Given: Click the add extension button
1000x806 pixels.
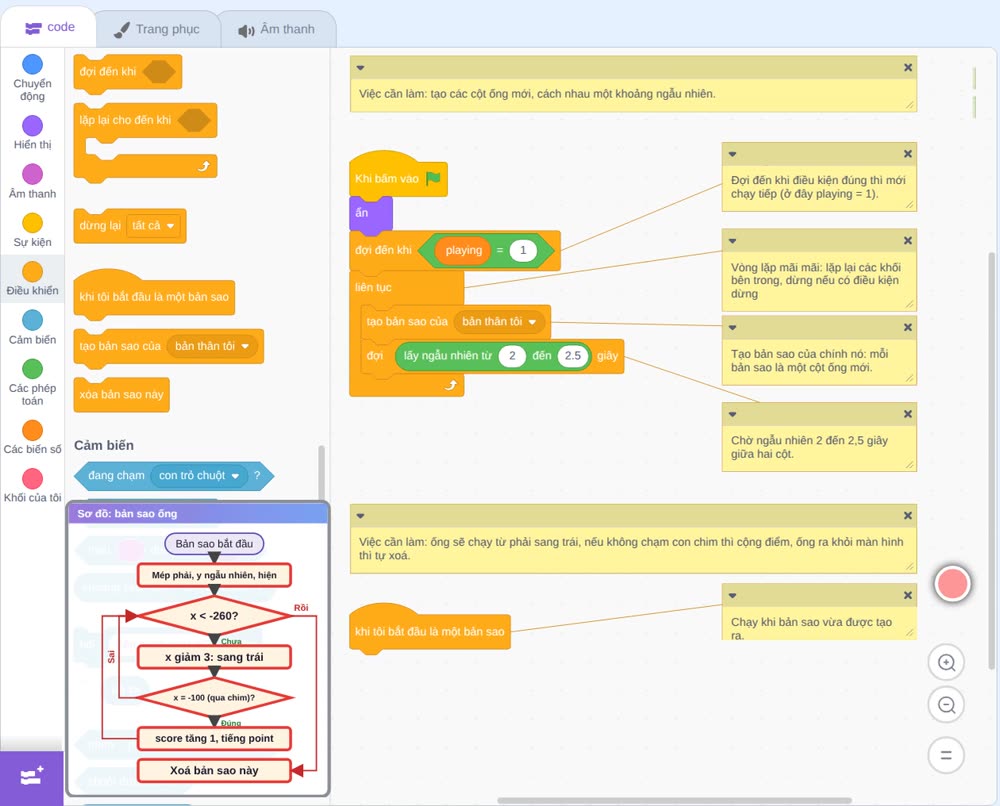Looking at the screenshot, I should [31, 777].
